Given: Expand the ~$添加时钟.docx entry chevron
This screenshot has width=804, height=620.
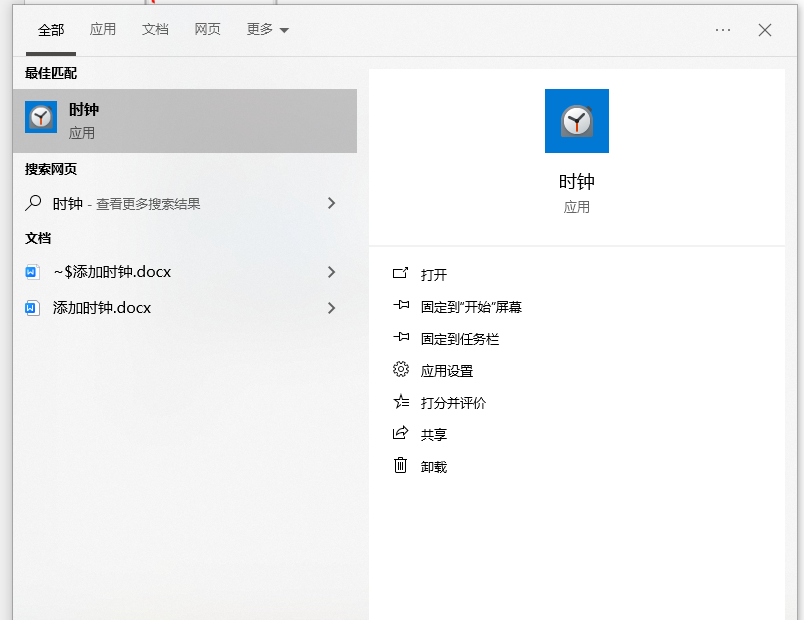Looking at the screenshot, I should [331, 272].
